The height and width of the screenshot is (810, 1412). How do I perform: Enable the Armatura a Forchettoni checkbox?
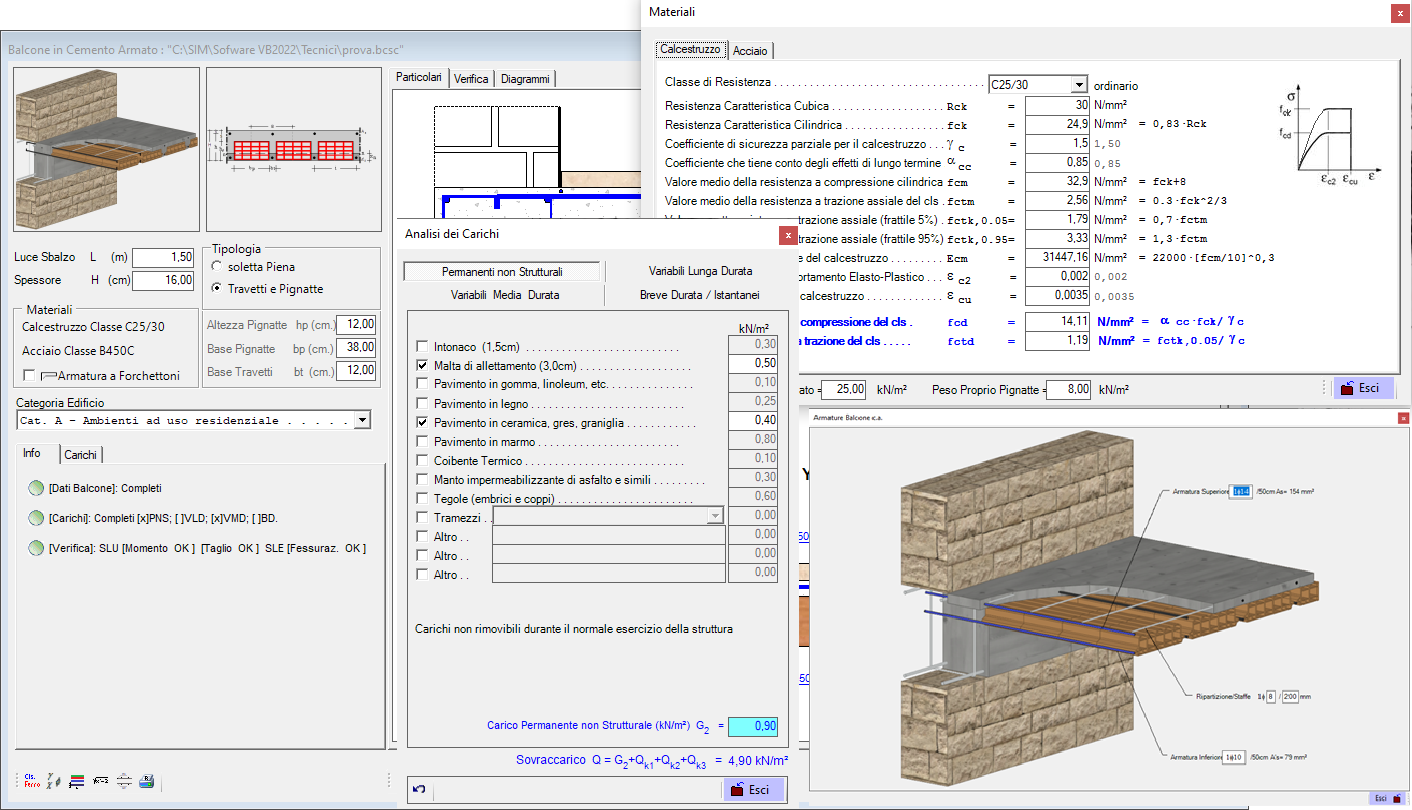29,376
